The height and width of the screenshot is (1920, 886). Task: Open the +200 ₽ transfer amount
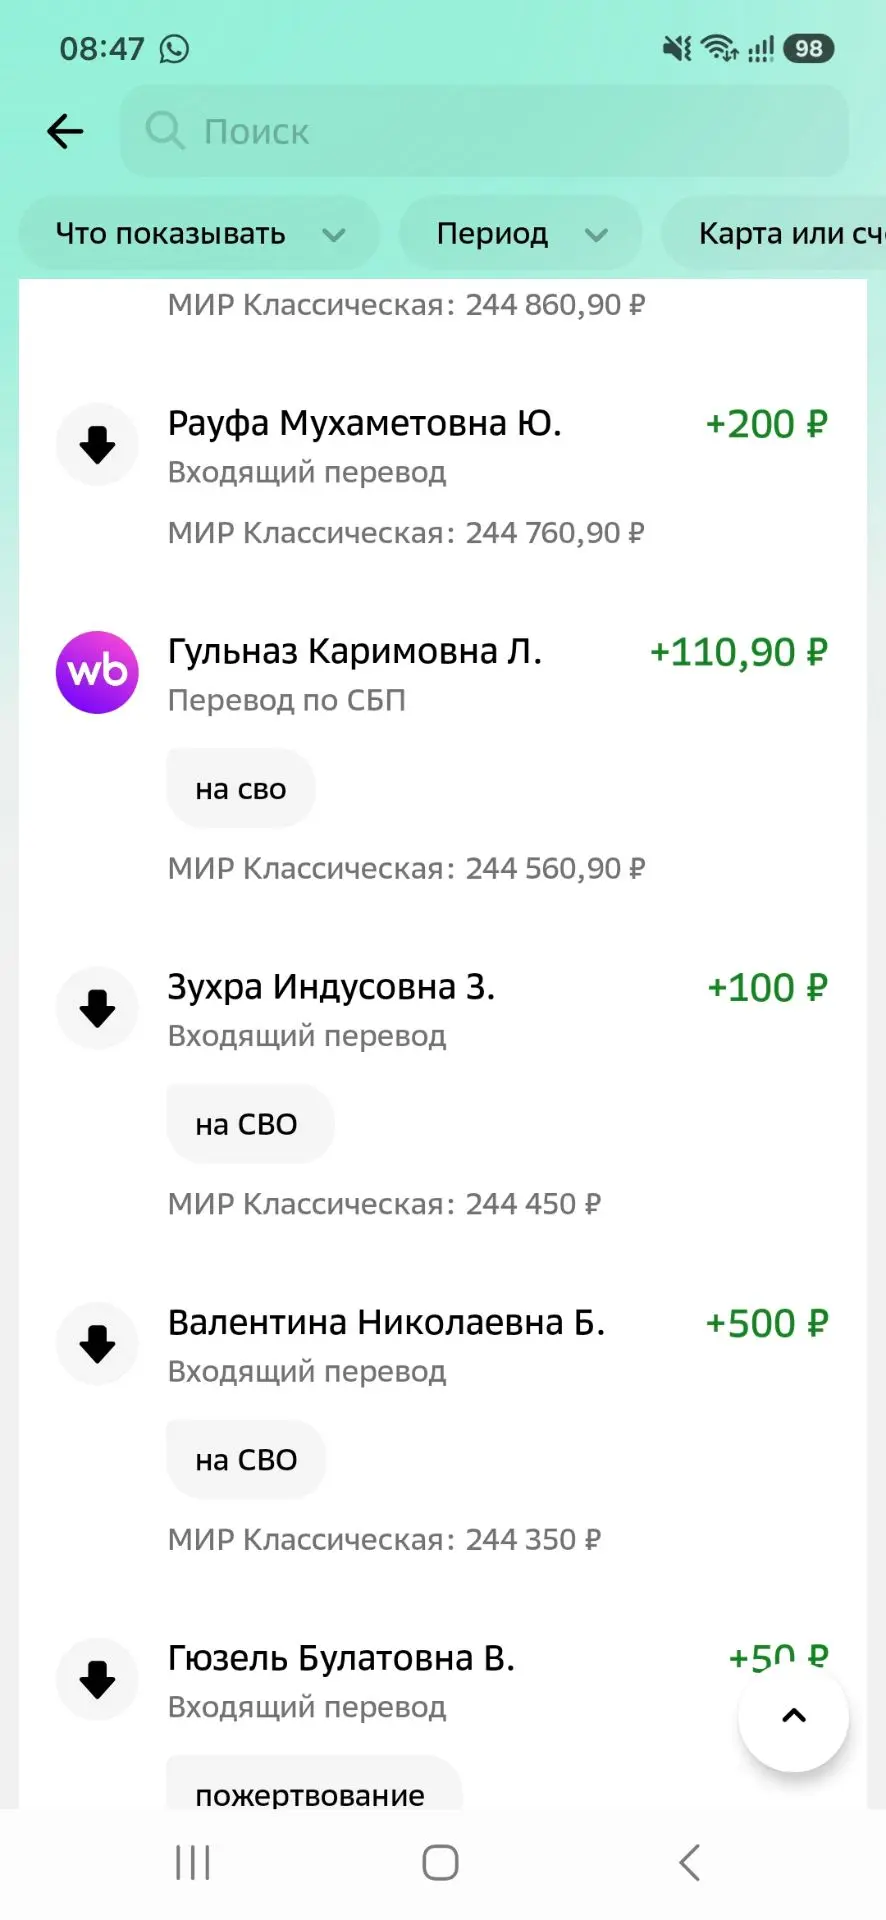(767, 424)
